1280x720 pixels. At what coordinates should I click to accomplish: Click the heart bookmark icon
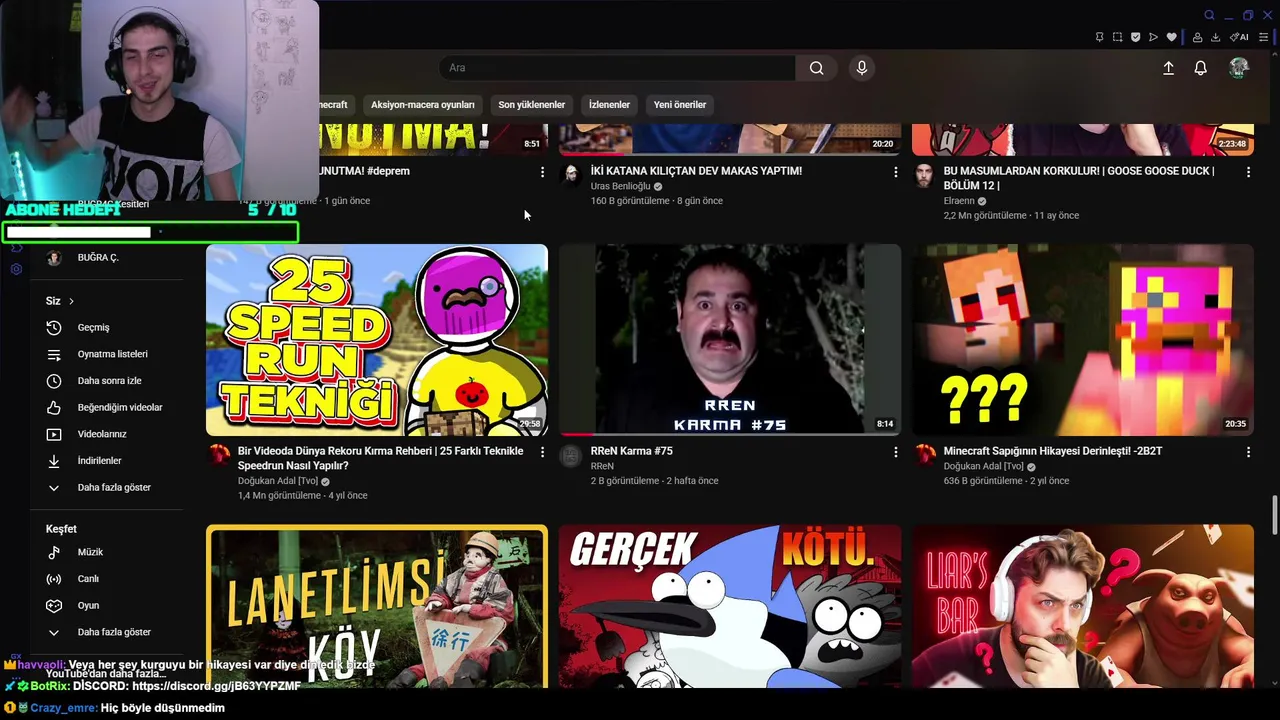click(1172, 37)
